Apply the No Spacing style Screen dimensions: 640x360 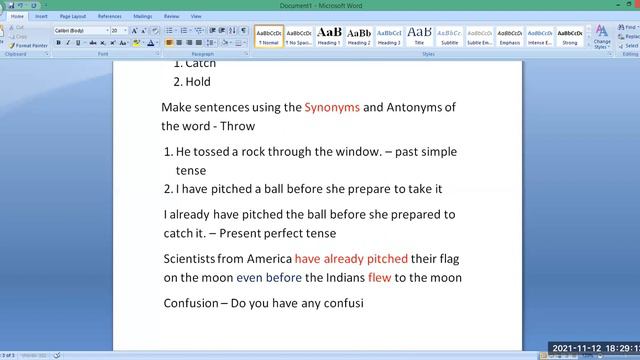click(x=299, y=36)
